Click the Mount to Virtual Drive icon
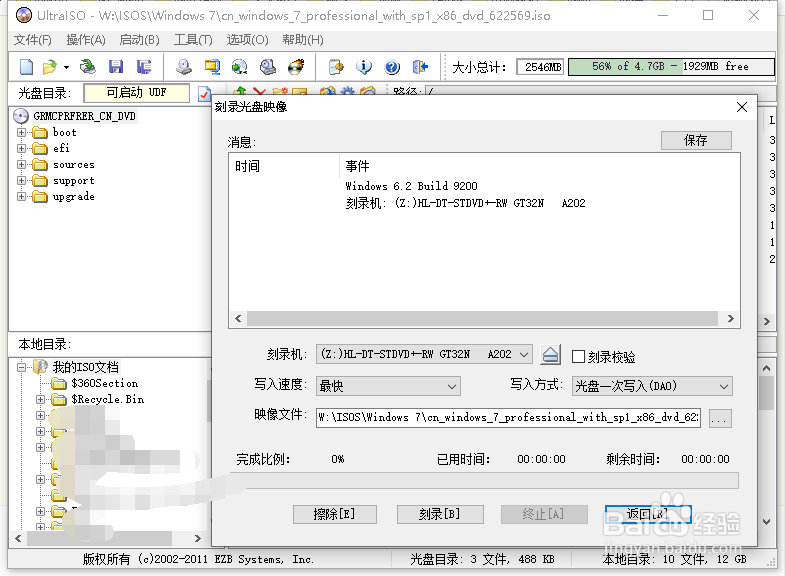This screenshot has width=785, height=576. point(268,67)
